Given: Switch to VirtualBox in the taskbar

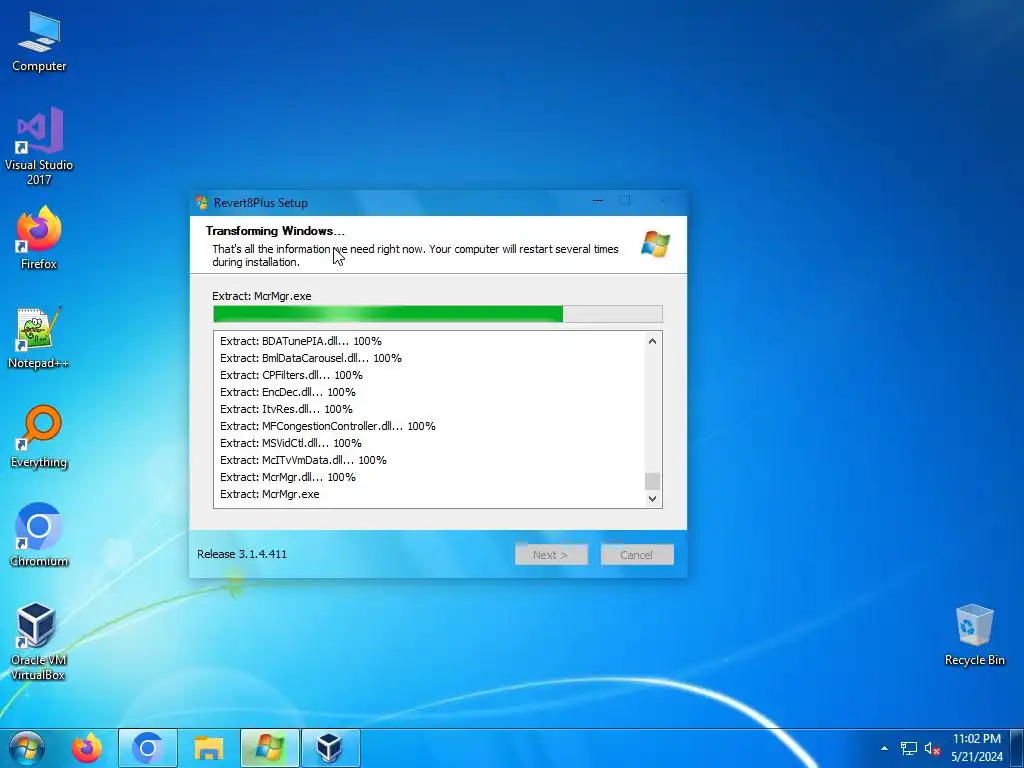Looking at the screenshot, I should click(330, 748).
